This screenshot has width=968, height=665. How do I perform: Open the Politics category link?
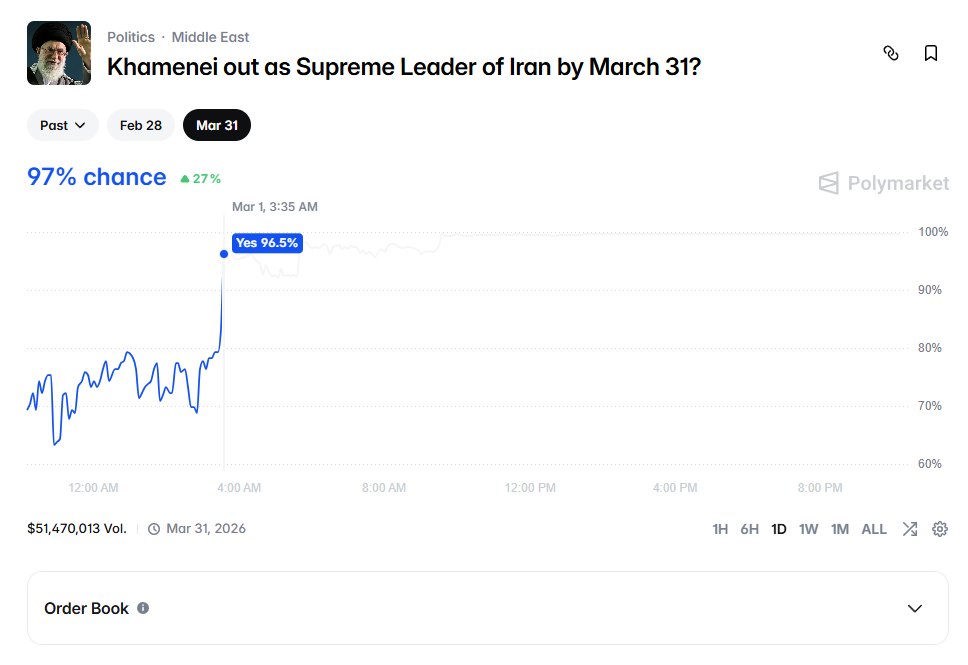point(131,37)
